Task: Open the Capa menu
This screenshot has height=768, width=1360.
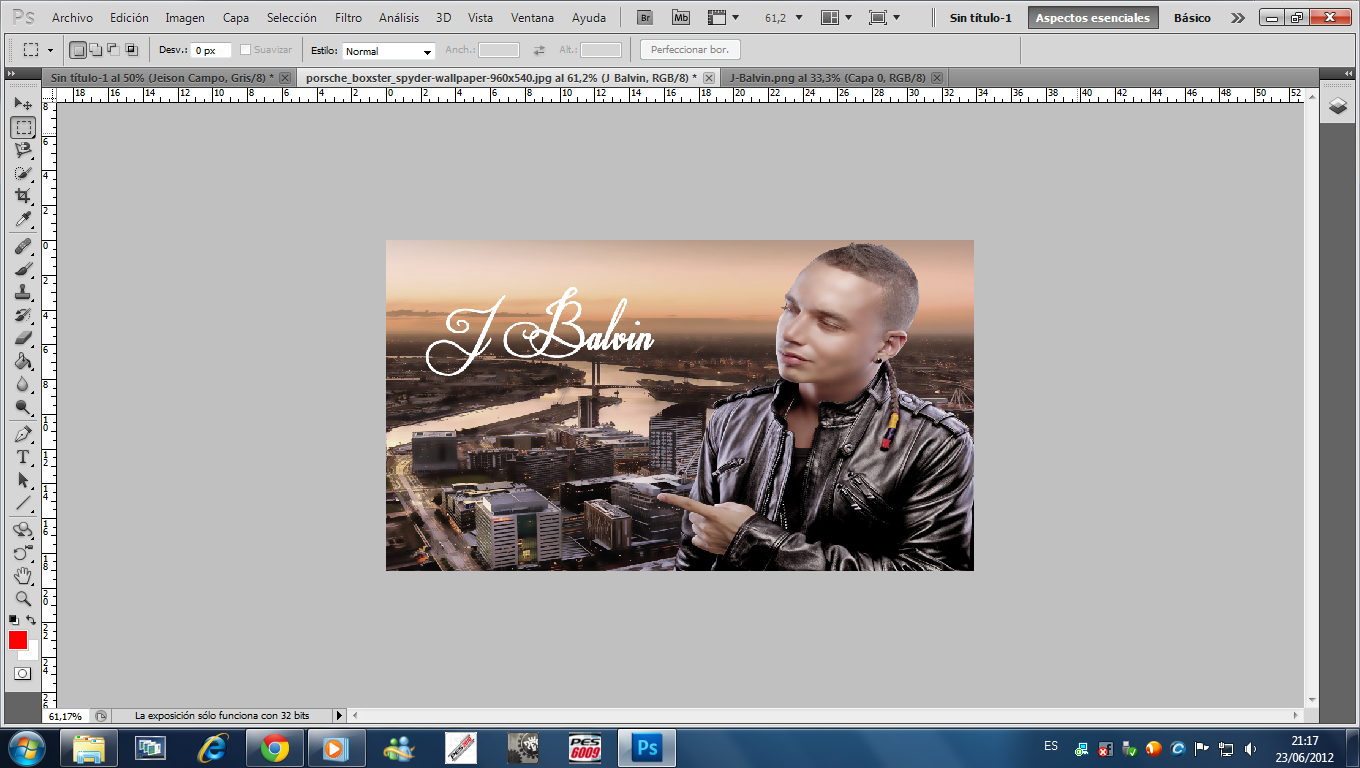Action: click(x=236, y=18)
